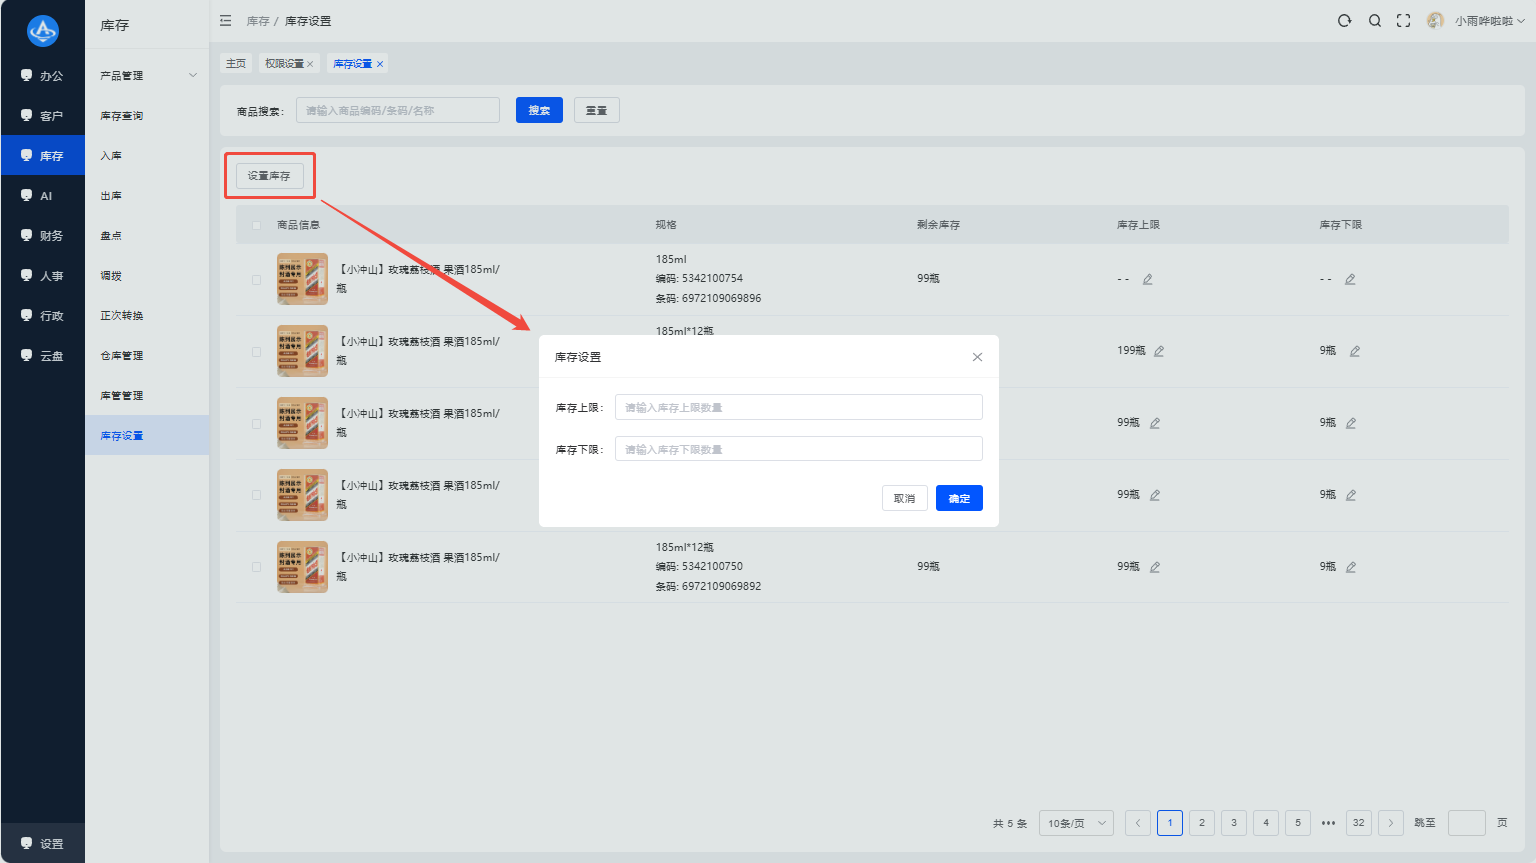Edit upper limit pencil for 185ml row
This screenshot has height=863, width=1536.
(x=1148, y=279)
